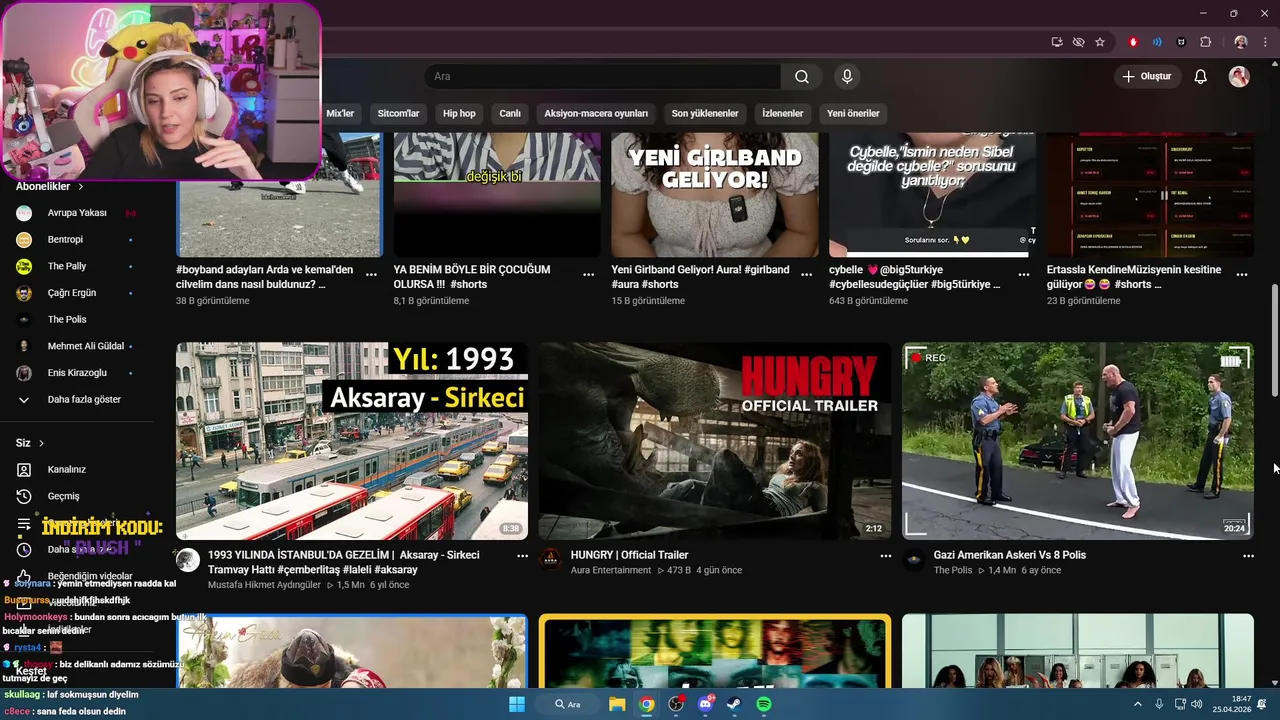The height and width of the screenshot is (720, 1280).
Task: Select Aksiyon-macera oyunları filter chip
Action: click(x=596, y=113)
